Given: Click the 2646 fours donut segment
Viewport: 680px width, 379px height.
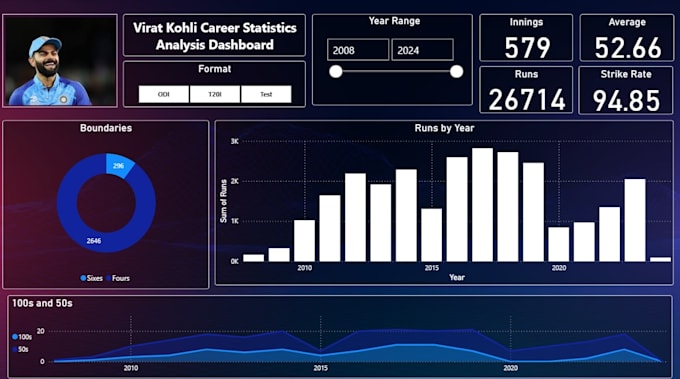Looking at the screenshot, I should coord(94,241).
